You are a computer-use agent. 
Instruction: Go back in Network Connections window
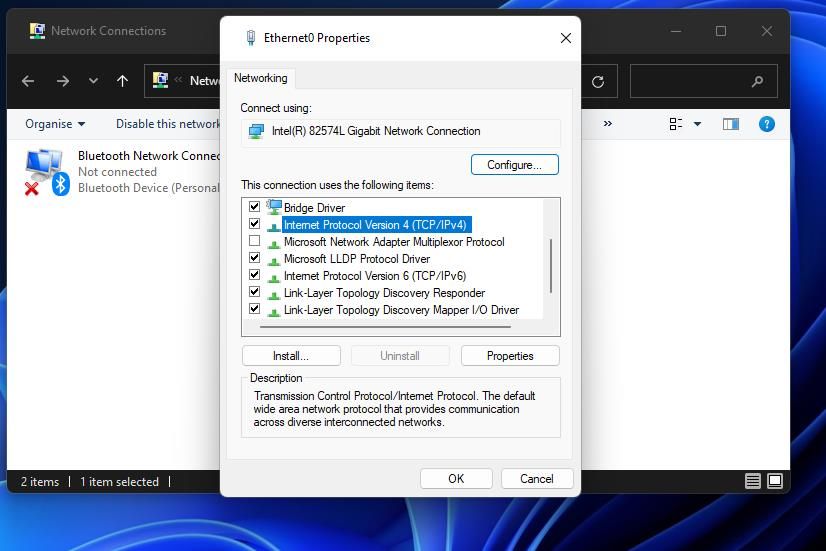point(28,81)
